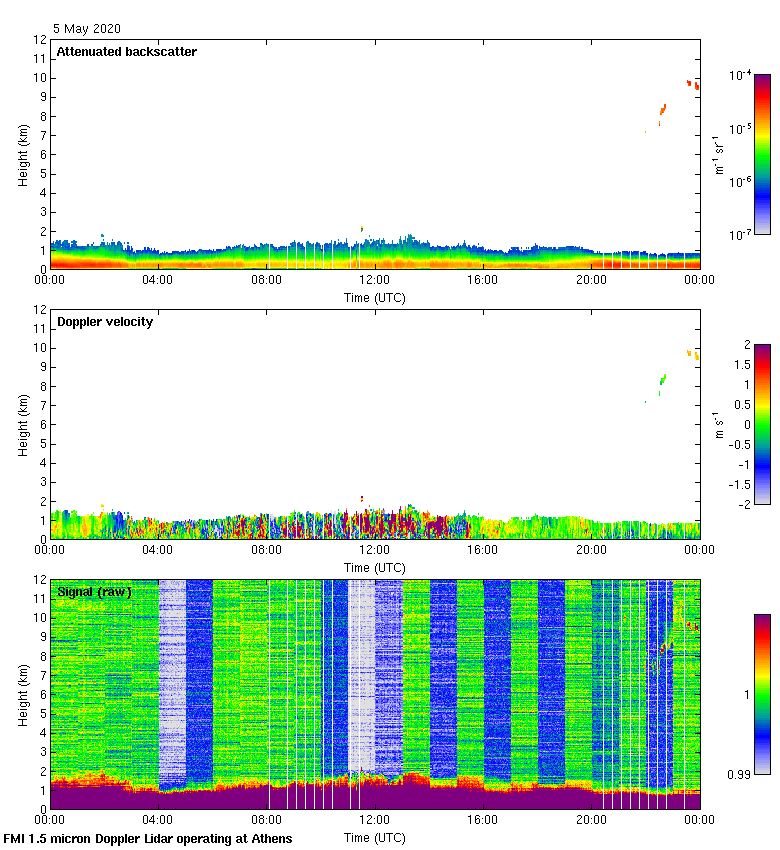Click 'Height (km)' axis label of Doppler plot
The height and width of the screenshot is (850, 780).
pos(23,424)
